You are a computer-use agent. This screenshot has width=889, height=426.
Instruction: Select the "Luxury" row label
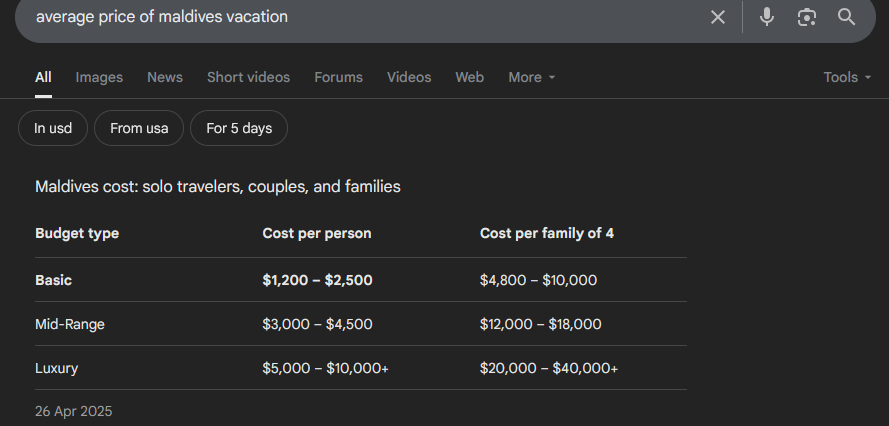point(57,369)
